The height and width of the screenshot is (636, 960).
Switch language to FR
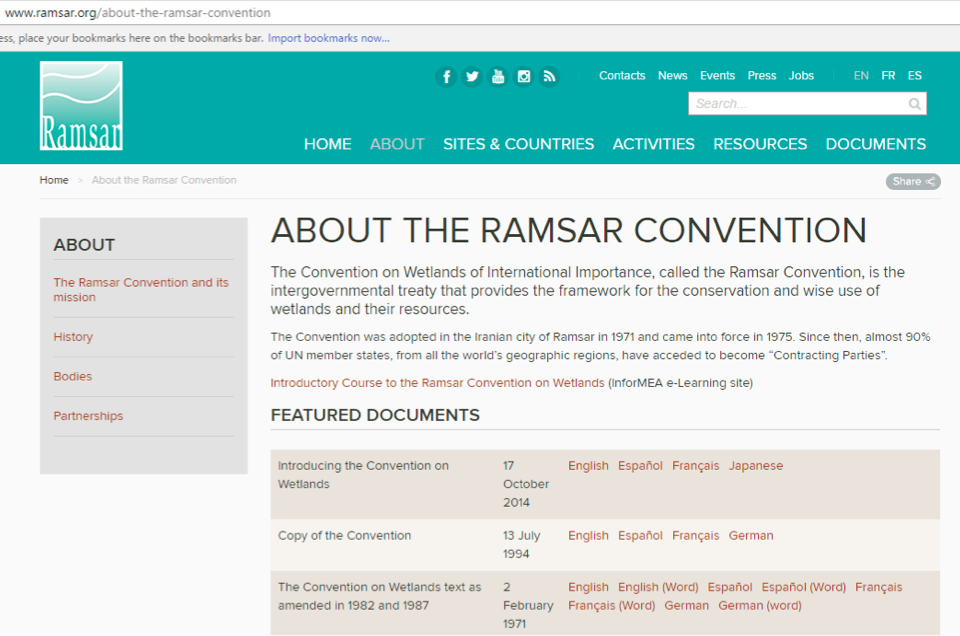coord(888,75)
